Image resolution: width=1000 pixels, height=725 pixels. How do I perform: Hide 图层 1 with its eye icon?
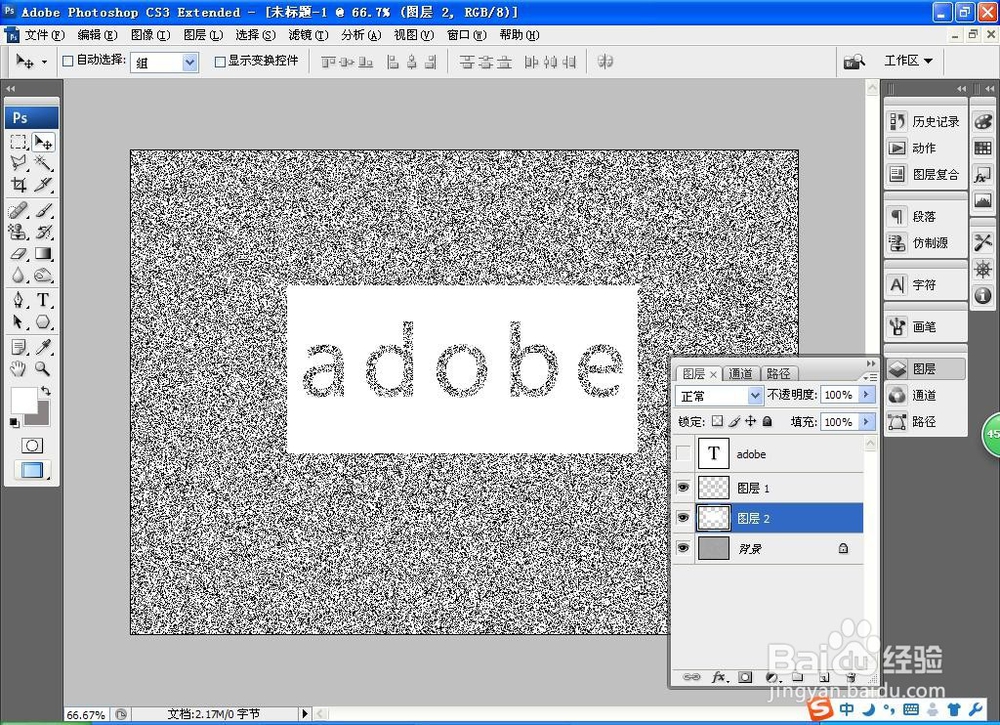(683, 488)
